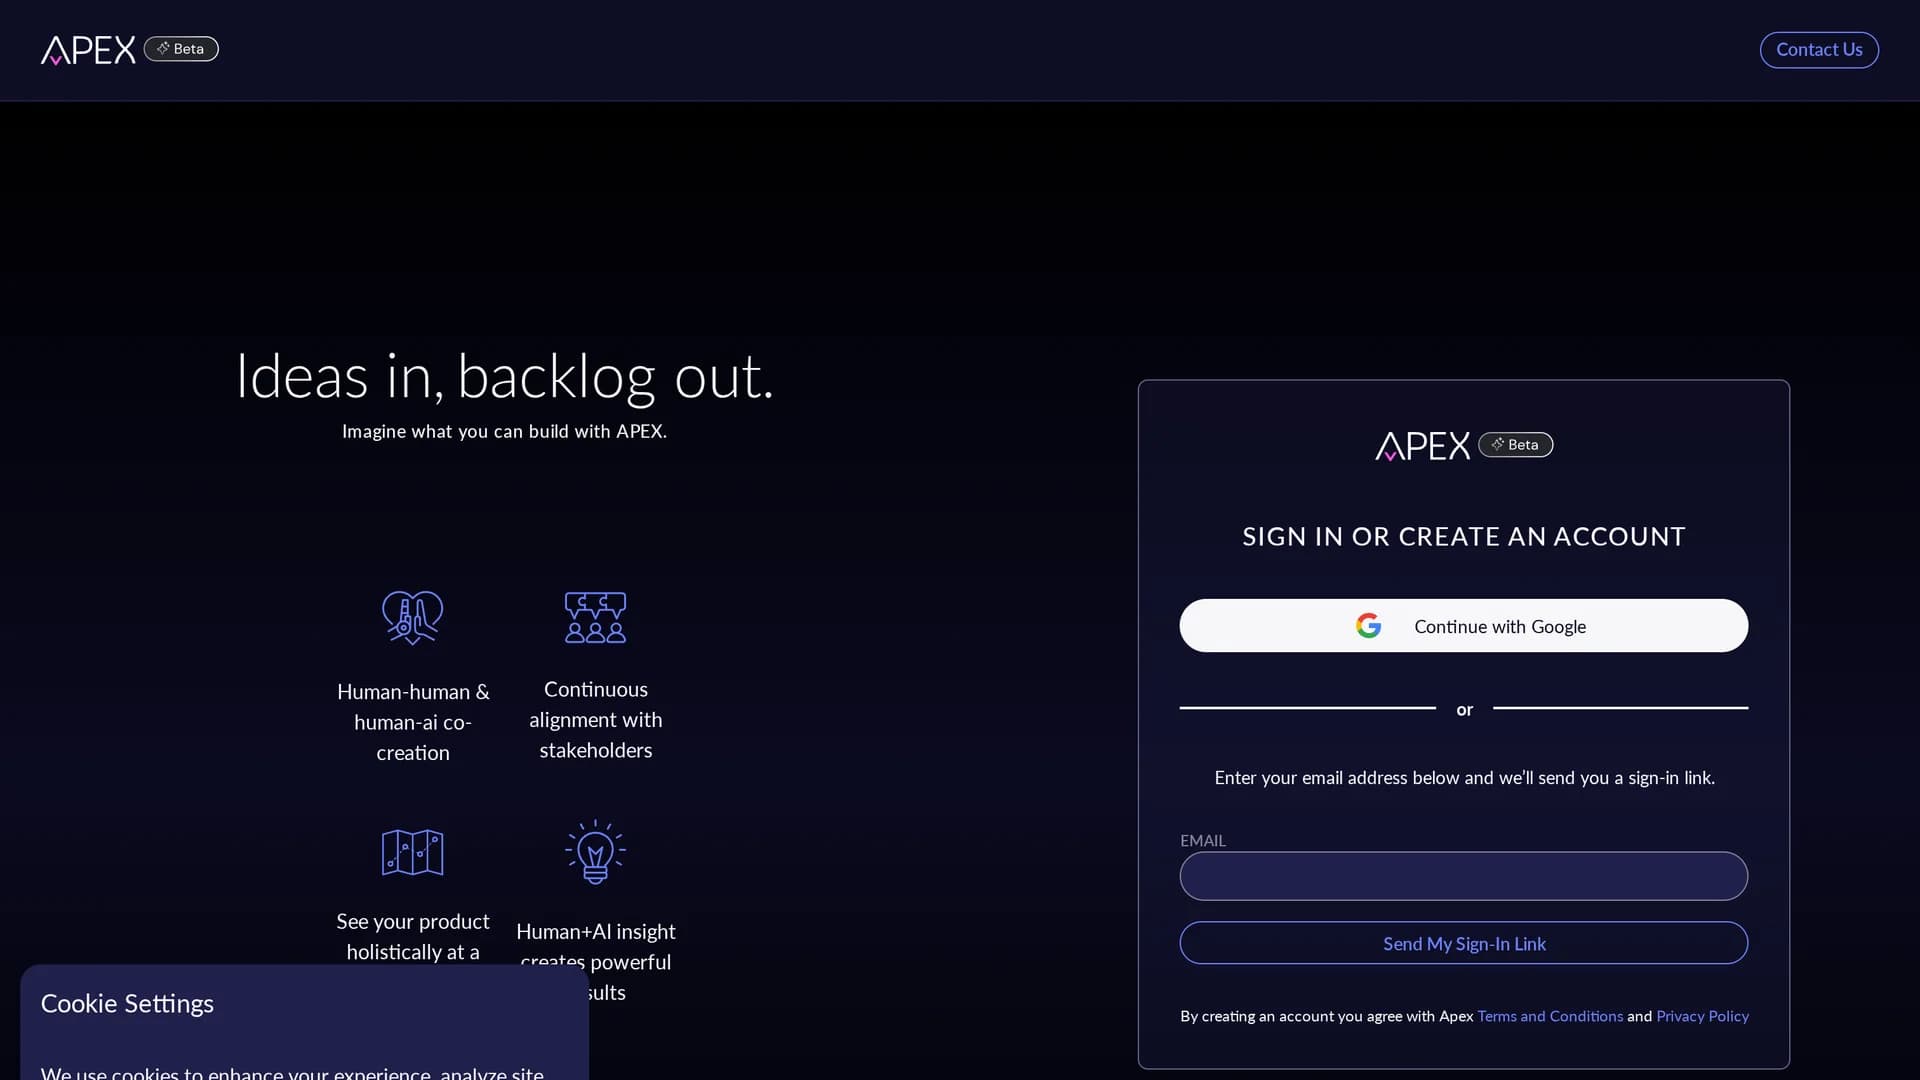Screen dimensions: 1920x1080
Task: Click the APEX logo in sign-in card
Action: click(1422, 446)
